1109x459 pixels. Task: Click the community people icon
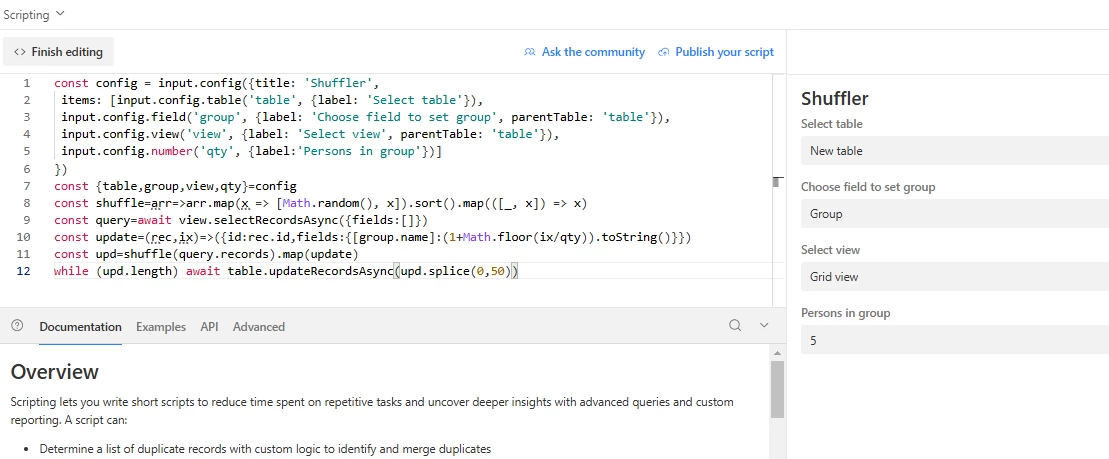(530, 52)
